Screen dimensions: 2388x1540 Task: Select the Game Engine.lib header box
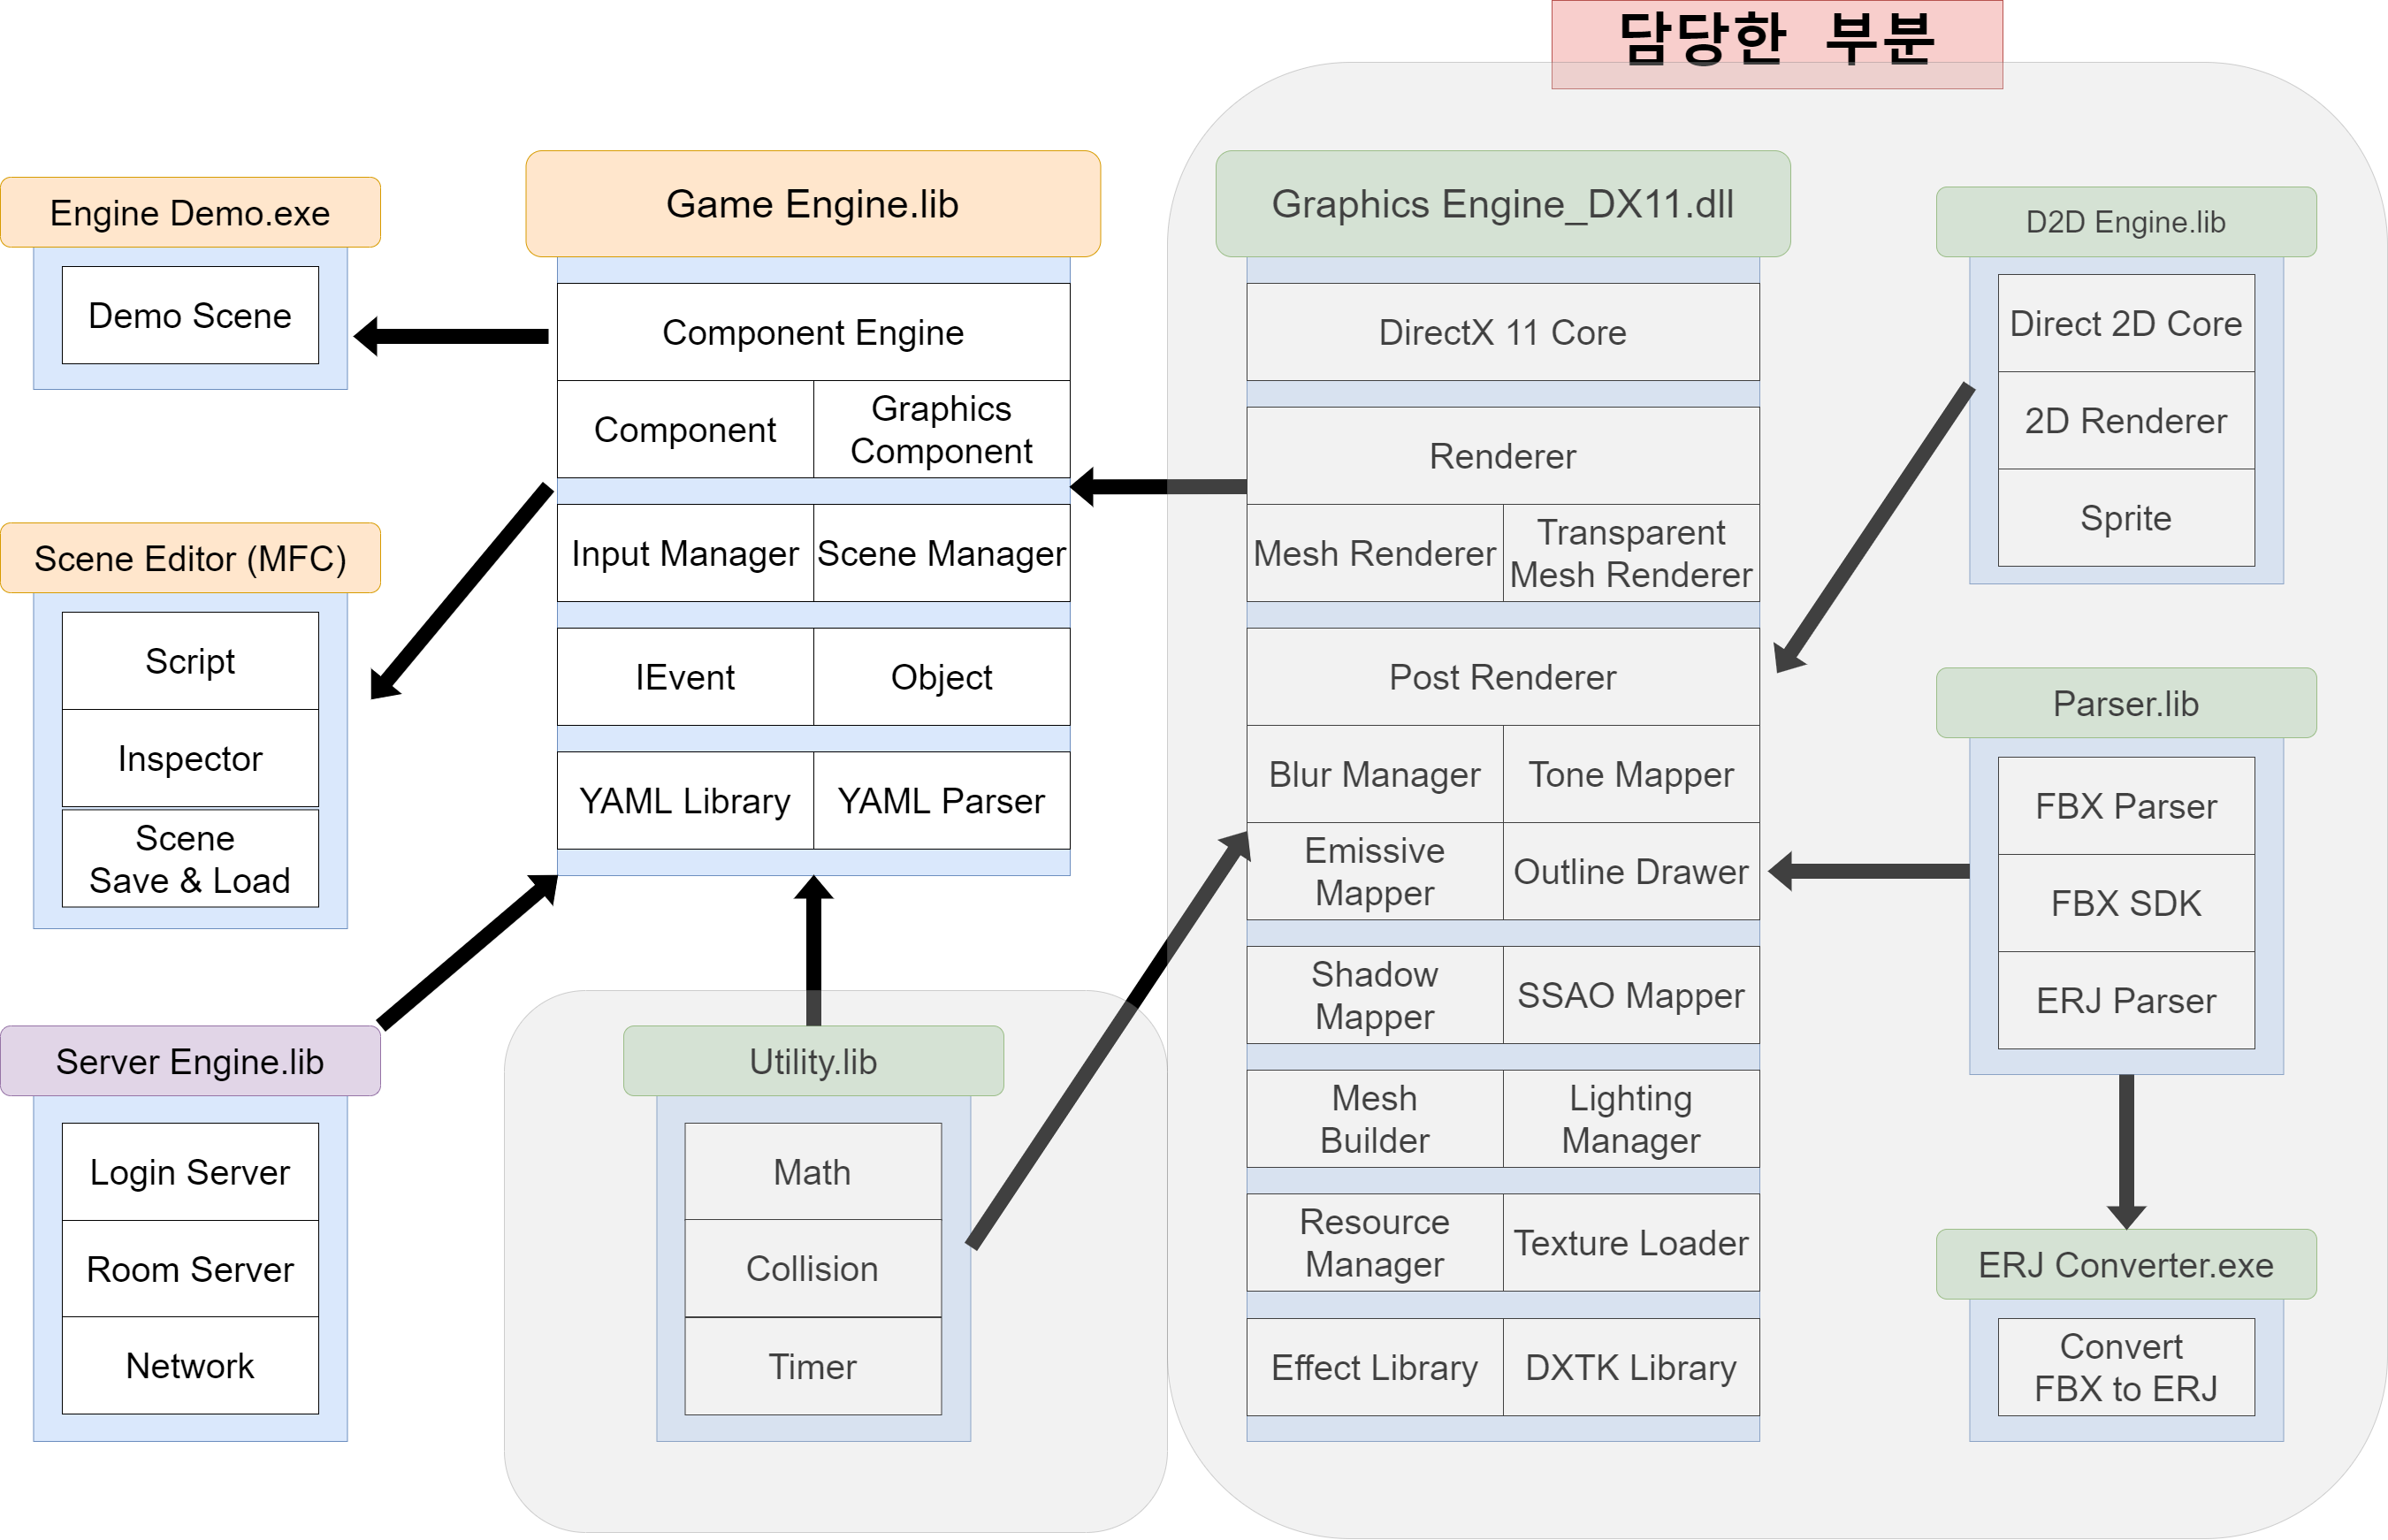812,203
